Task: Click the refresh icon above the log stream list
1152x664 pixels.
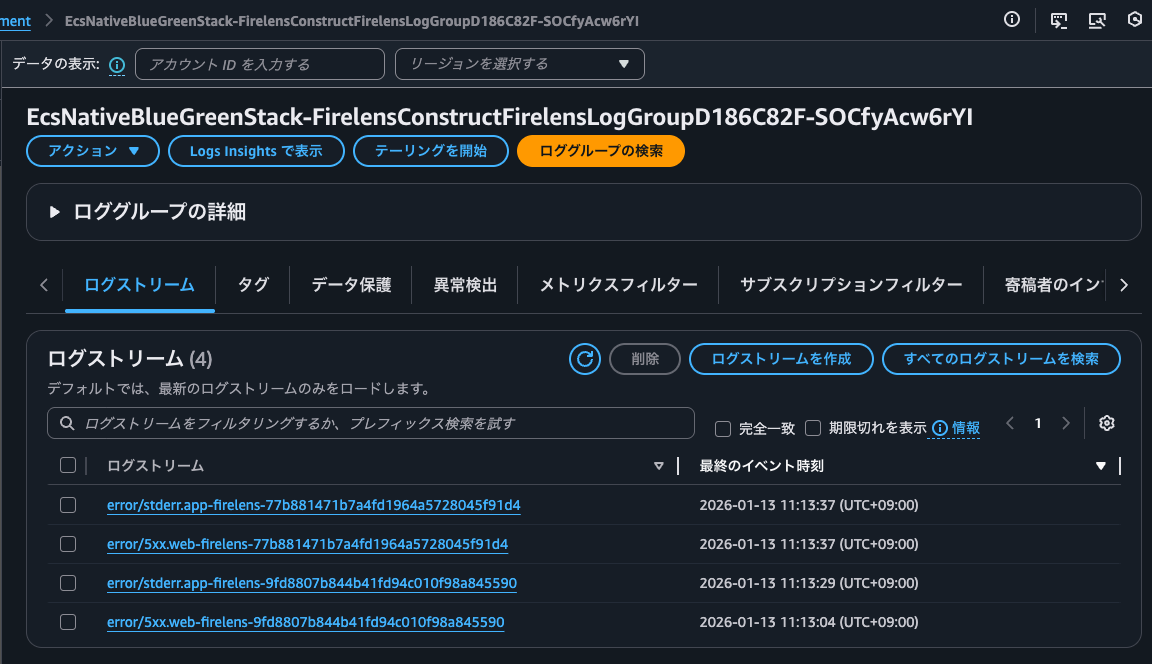Action: coord(584,359)
